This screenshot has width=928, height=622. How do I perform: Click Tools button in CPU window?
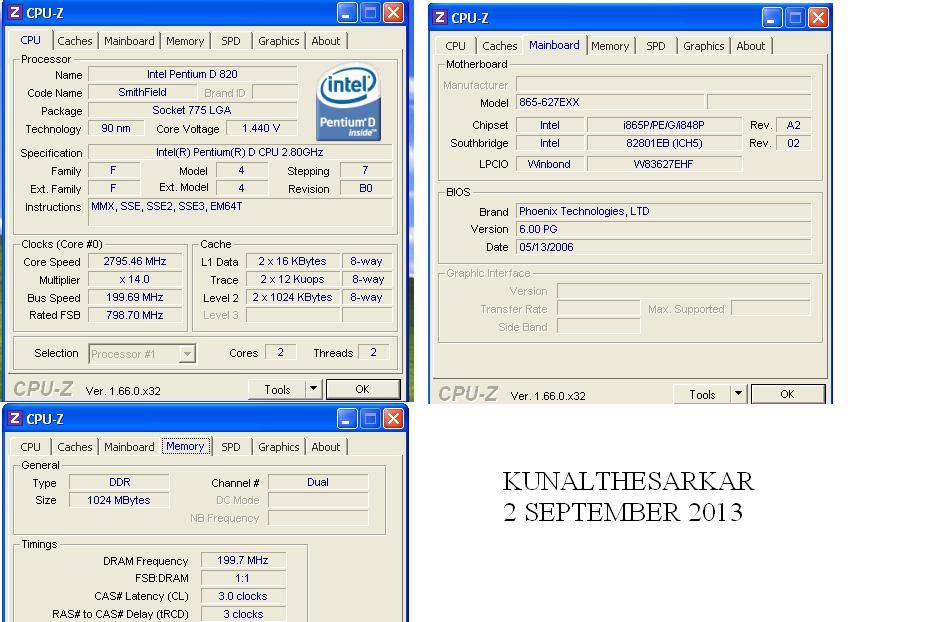tap(277, 389)
